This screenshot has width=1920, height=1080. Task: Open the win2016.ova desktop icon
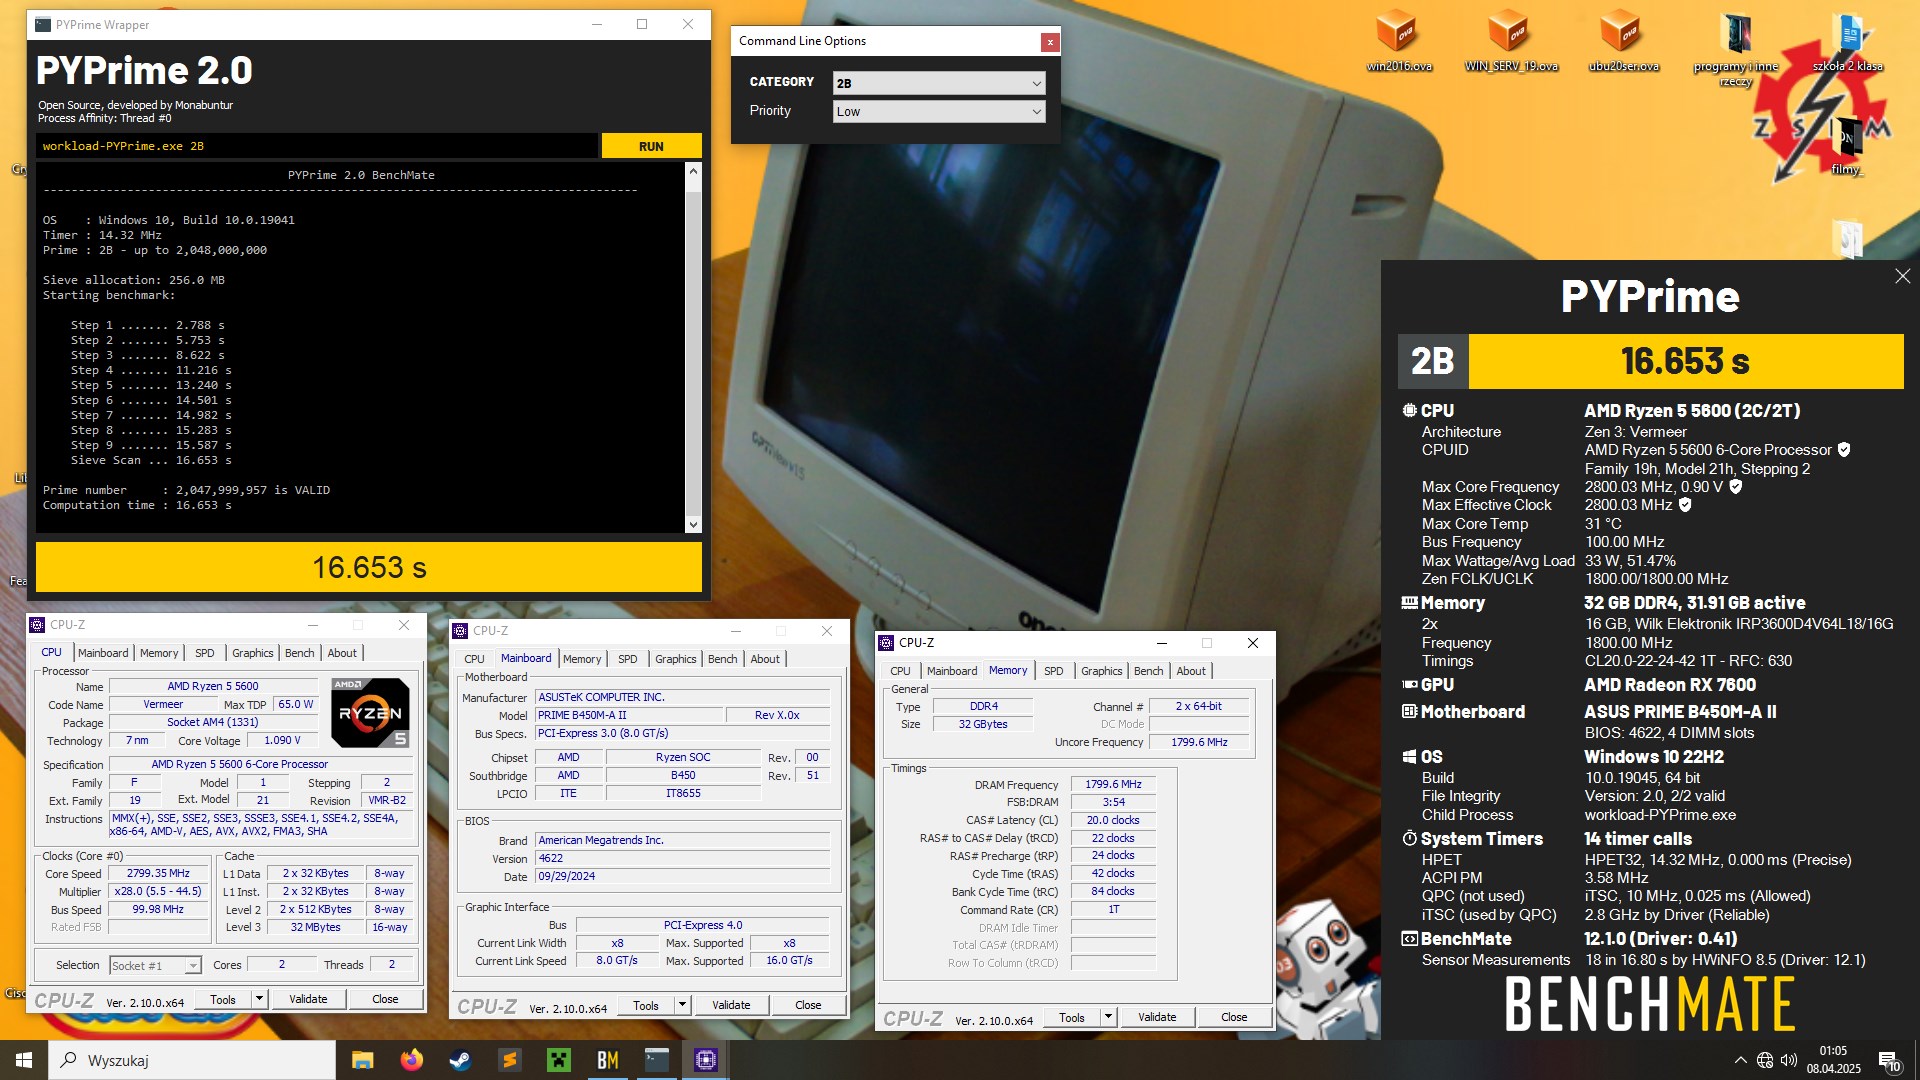pyautogui.click(x=1397, y=40)
